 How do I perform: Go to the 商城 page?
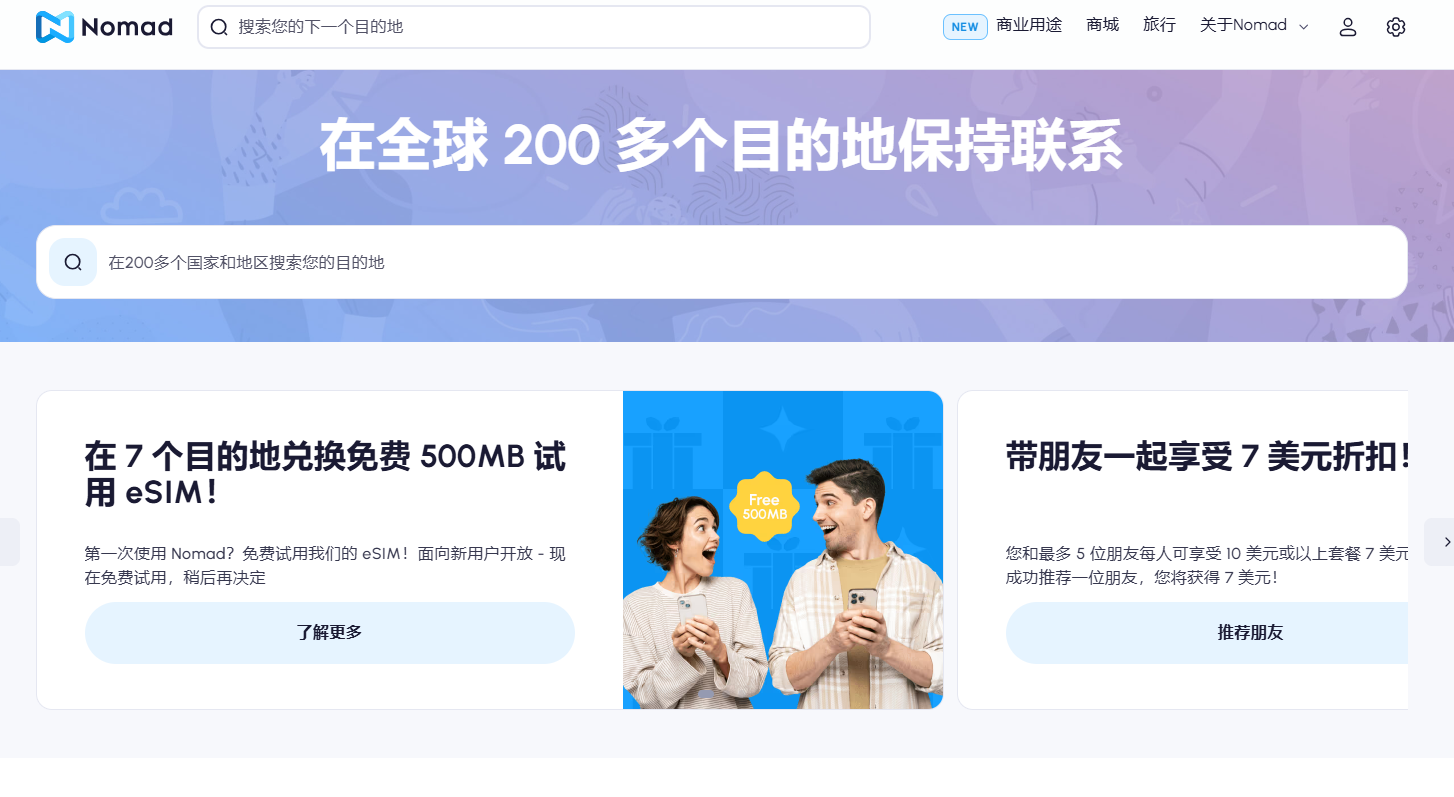[x=1103, y=25]
